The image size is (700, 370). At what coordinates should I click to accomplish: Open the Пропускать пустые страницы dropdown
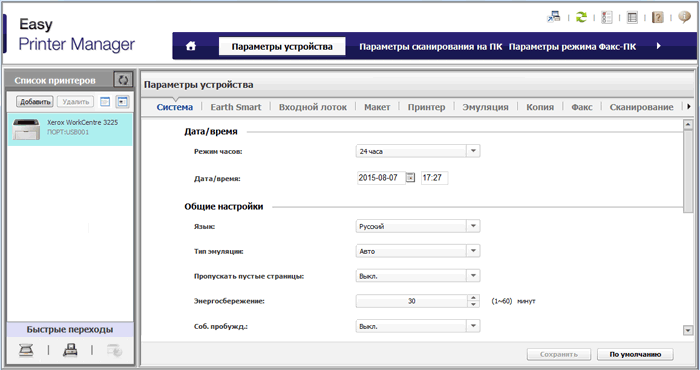tap(418, 276)
